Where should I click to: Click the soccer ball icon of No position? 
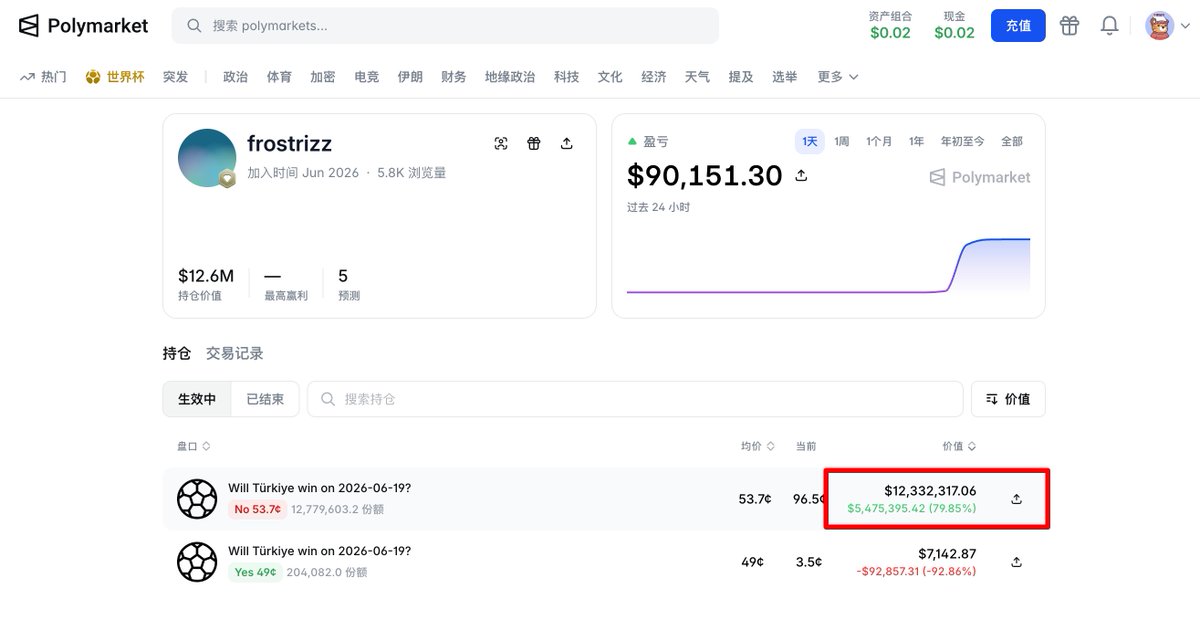(197, 499)
